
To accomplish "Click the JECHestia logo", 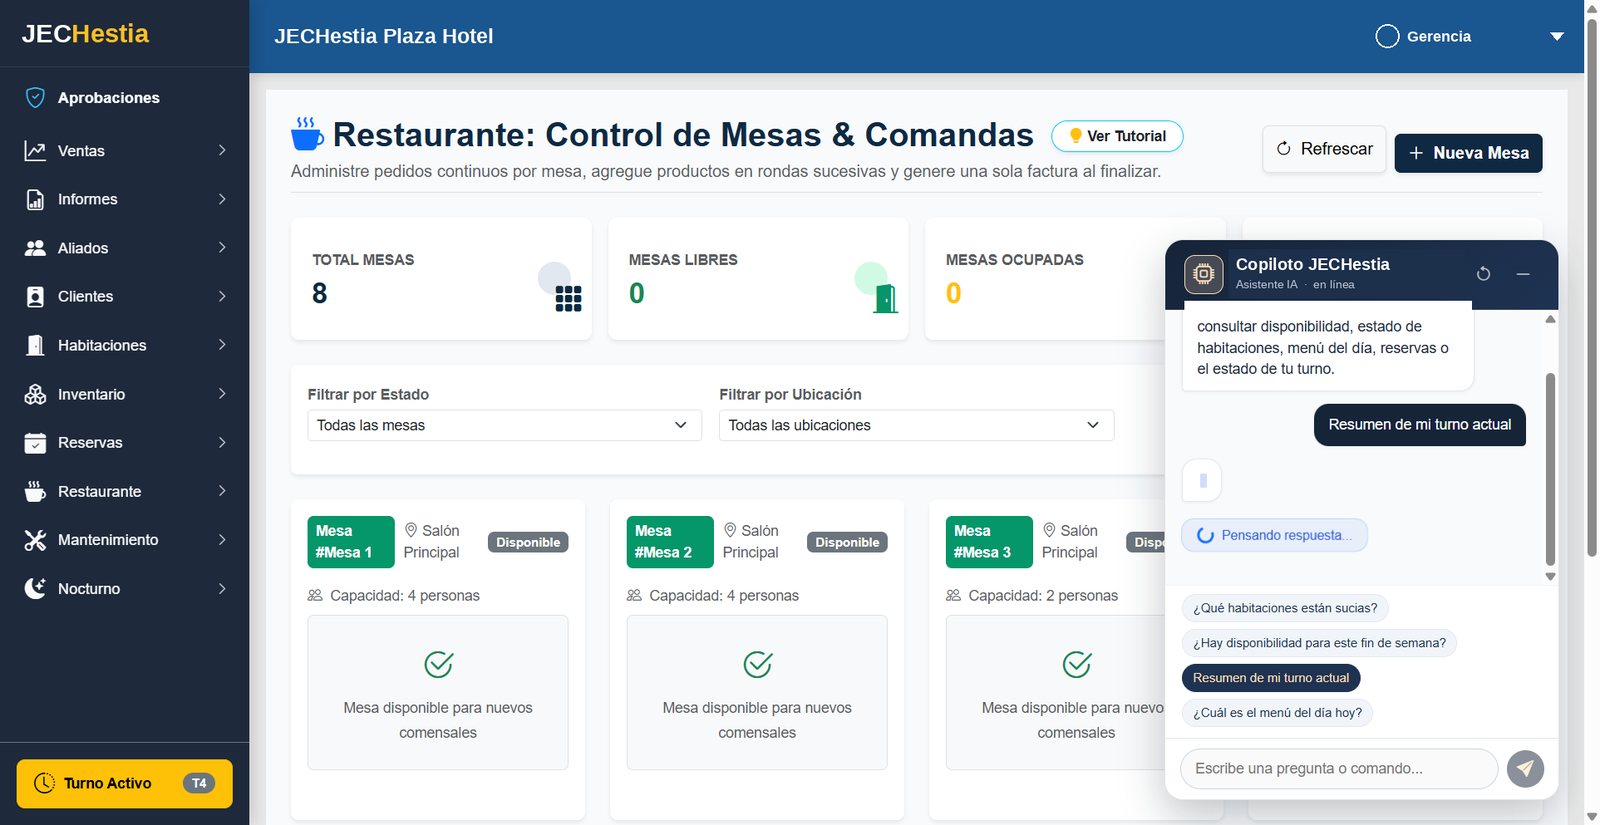I will tap(85, 34).
